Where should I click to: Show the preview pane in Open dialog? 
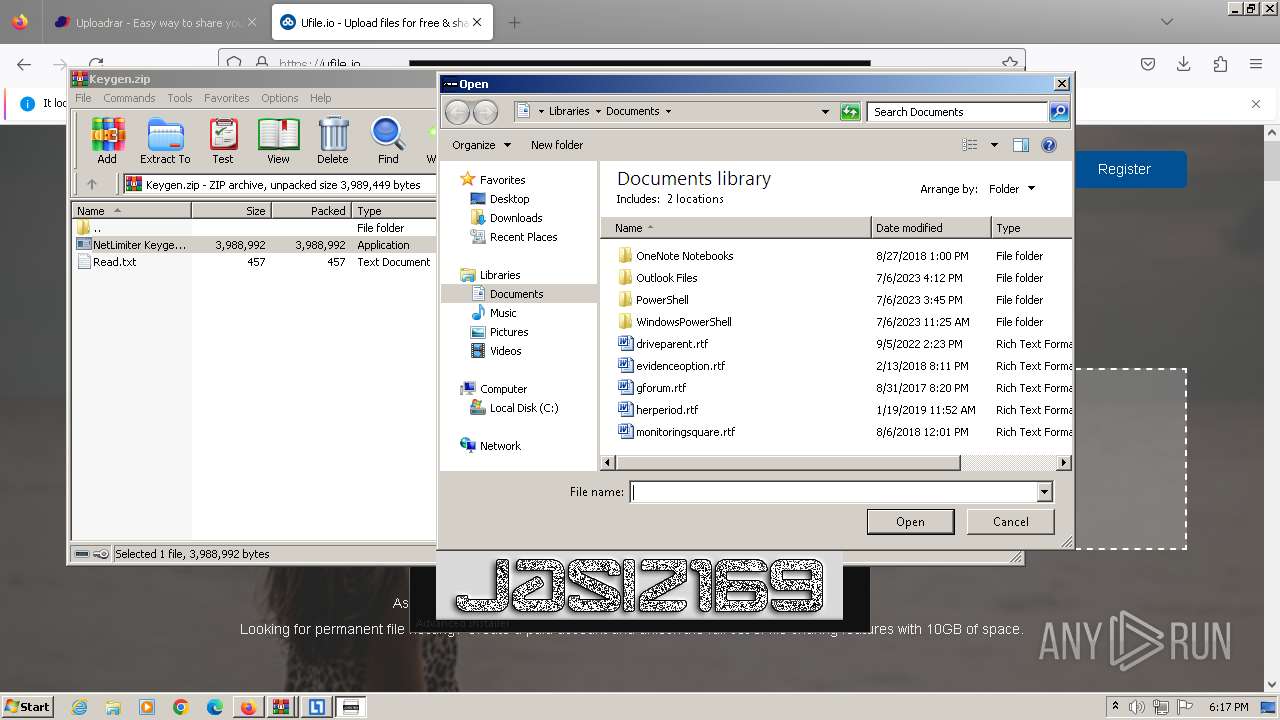1021,145
